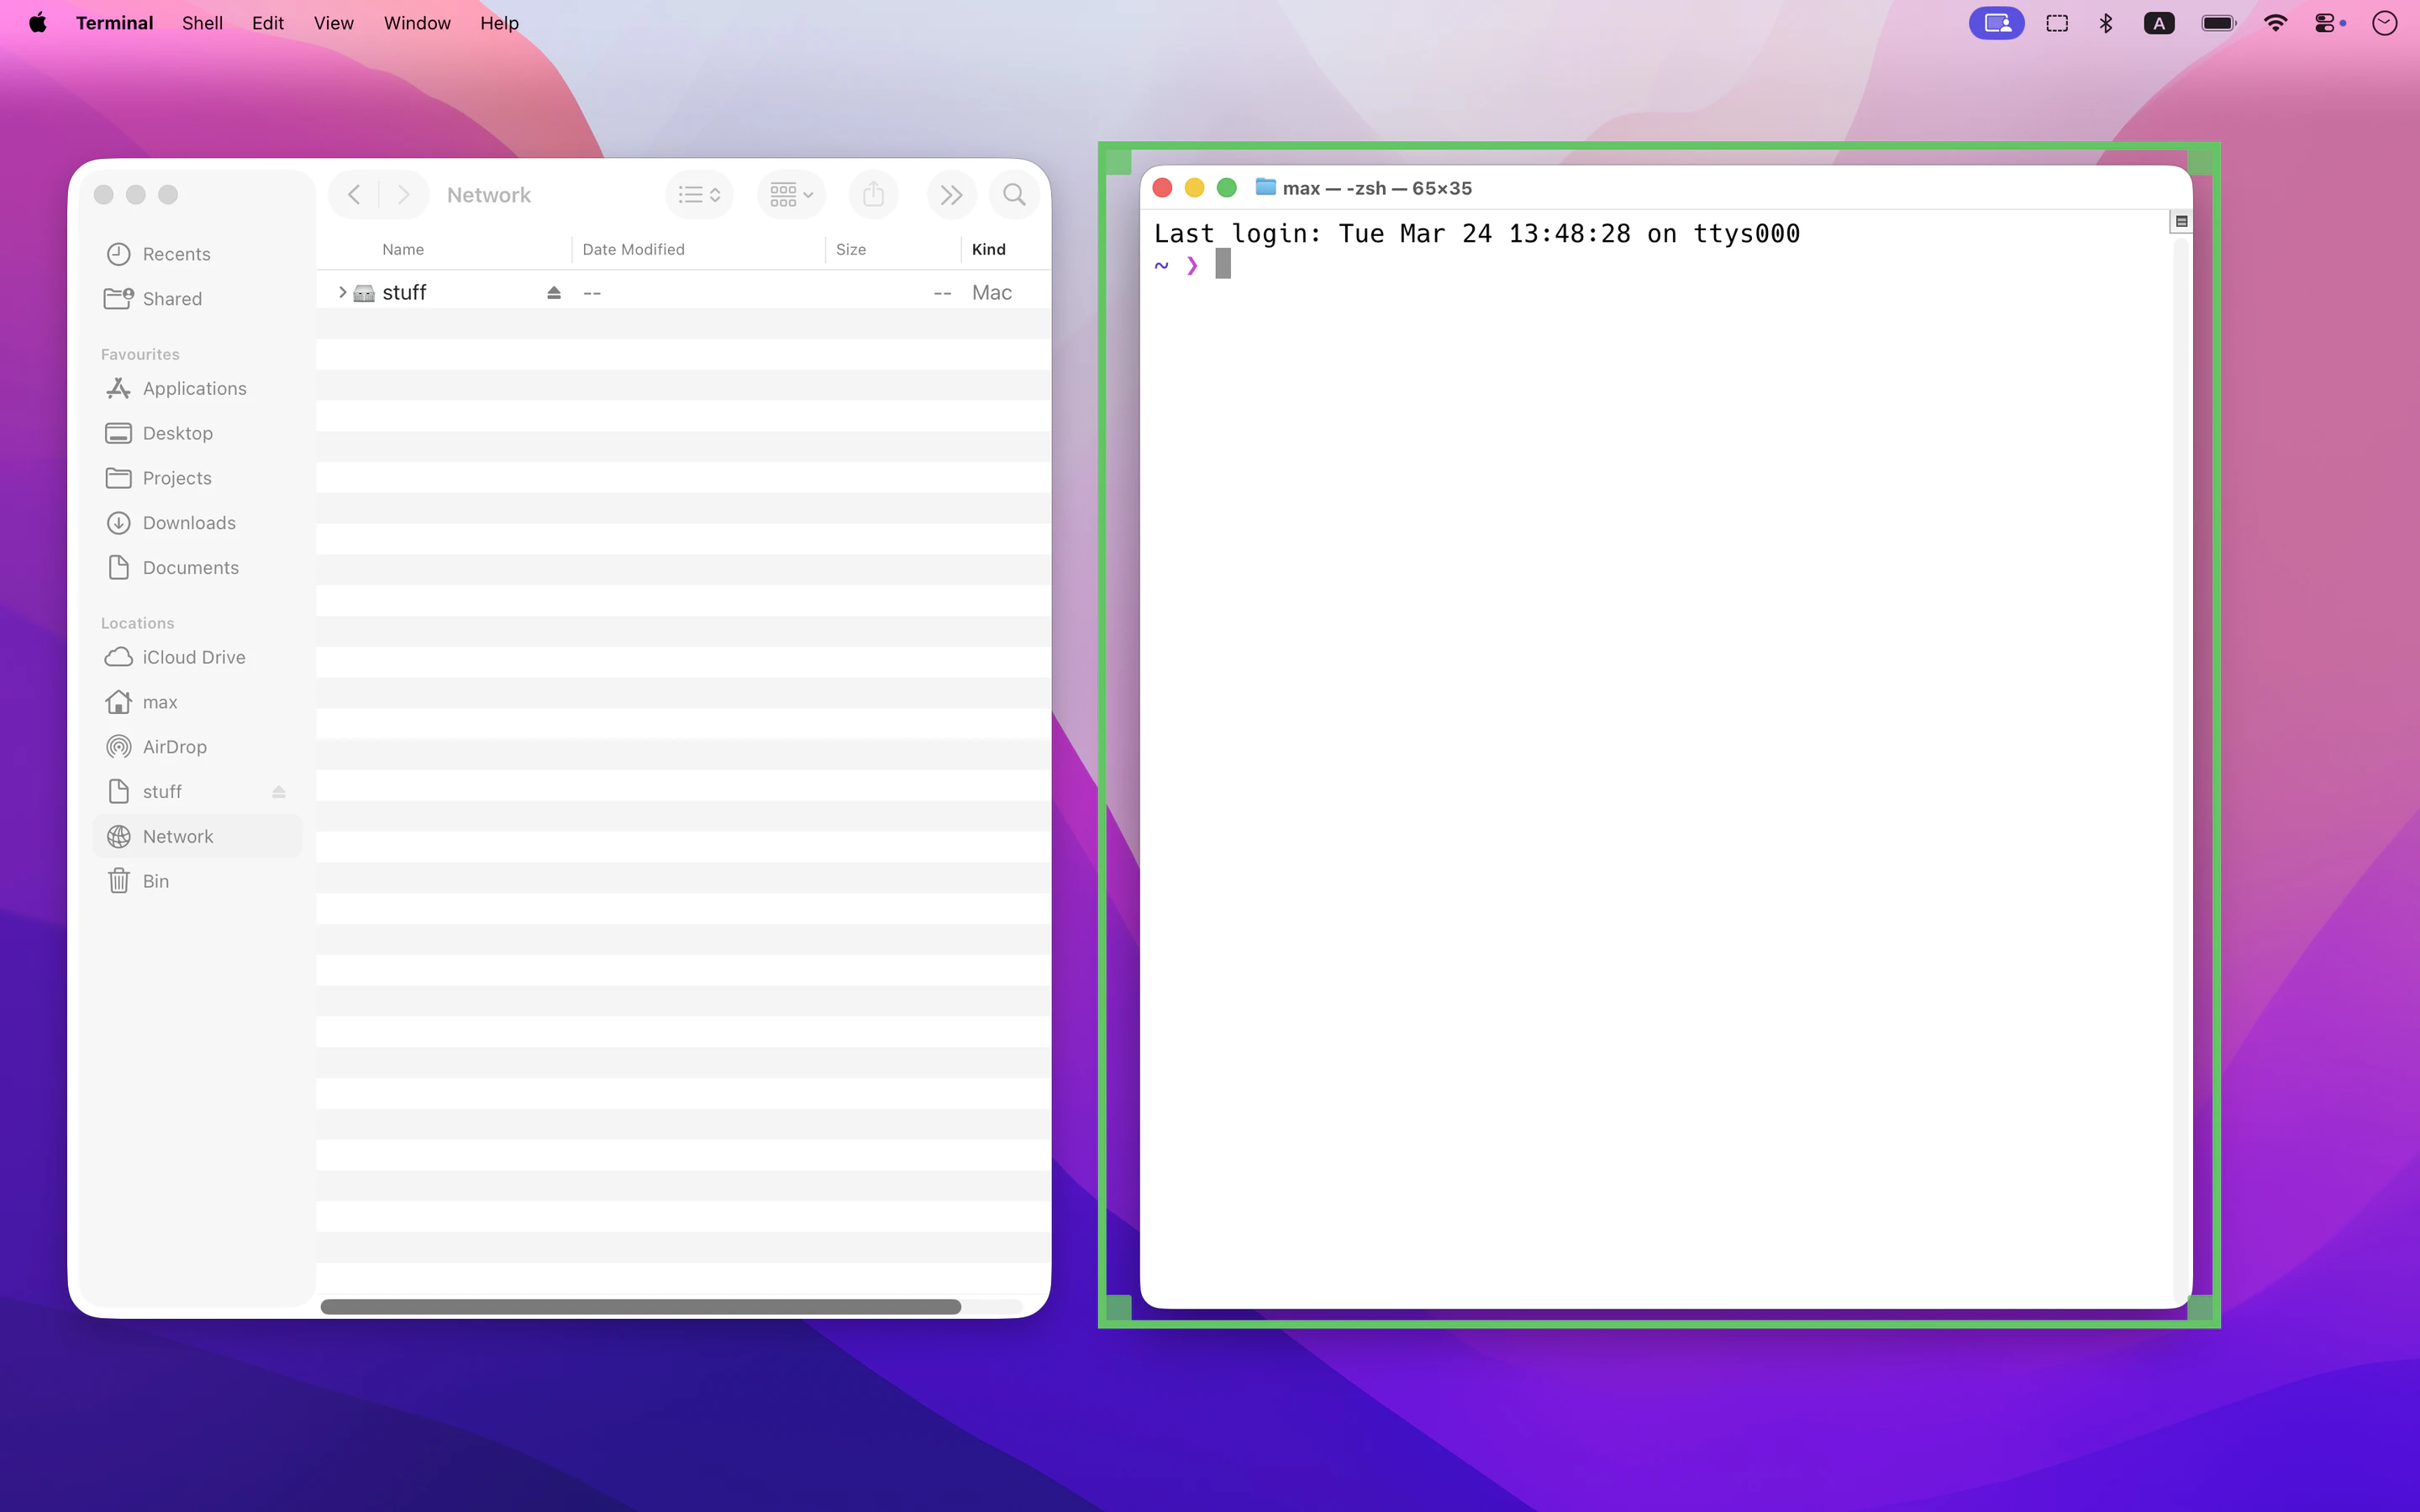Sort by Date Modified column header
This screenshot has height=1512, width=2420.
pyautogui.click(x=633, y=249)
